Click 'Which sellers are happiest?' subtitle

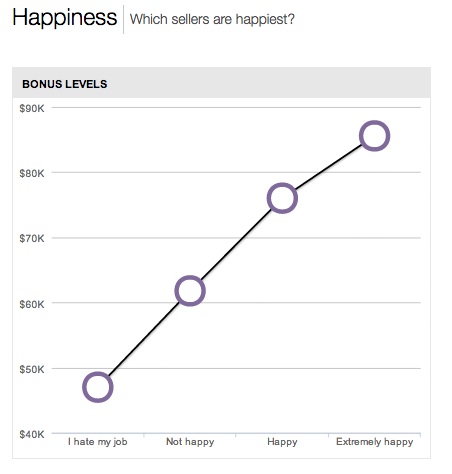pos(212,19)
